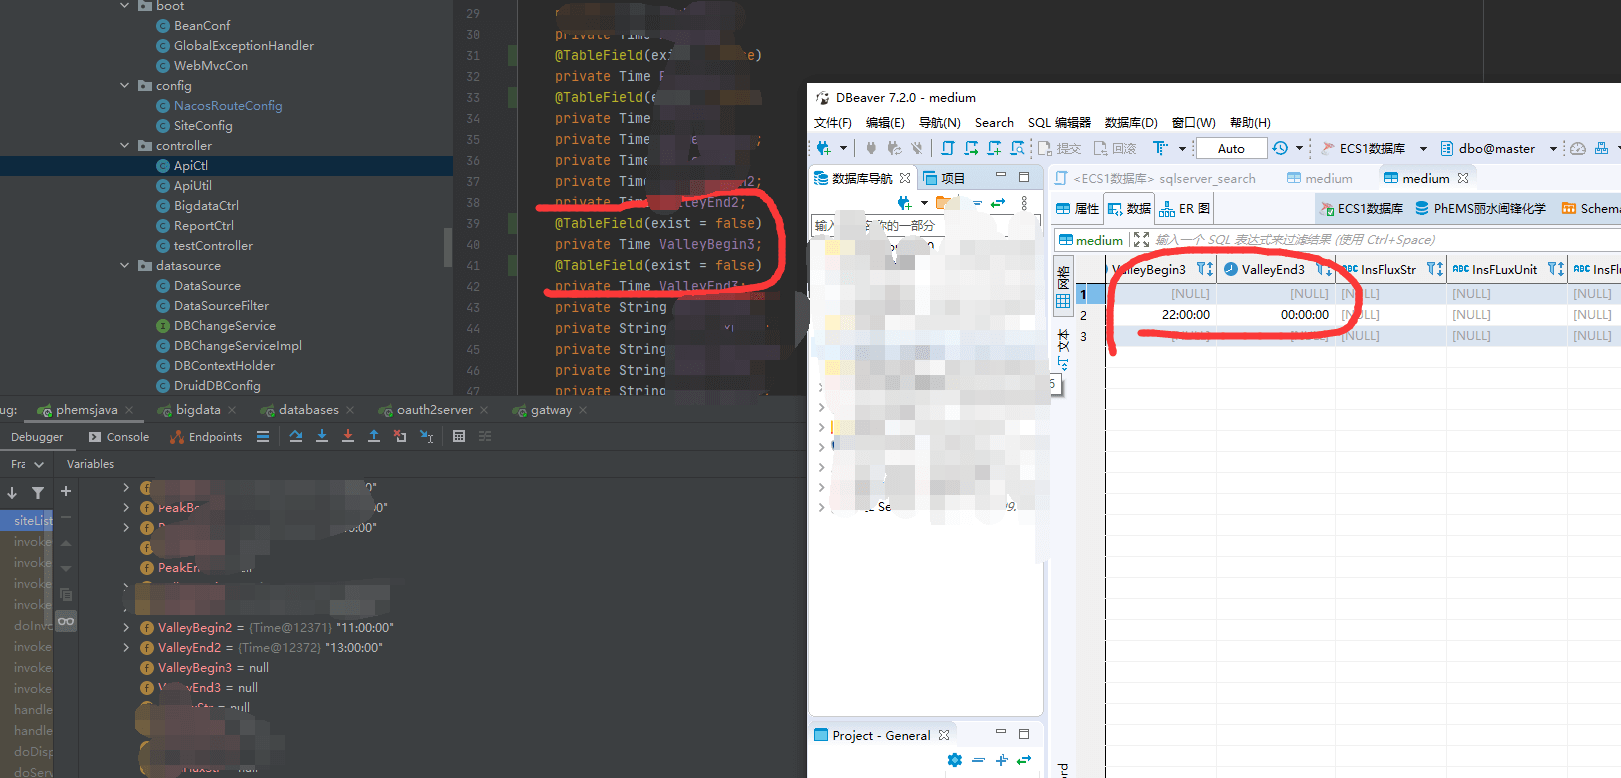
Task: Open the bigdata run tab
Action: 197,410
